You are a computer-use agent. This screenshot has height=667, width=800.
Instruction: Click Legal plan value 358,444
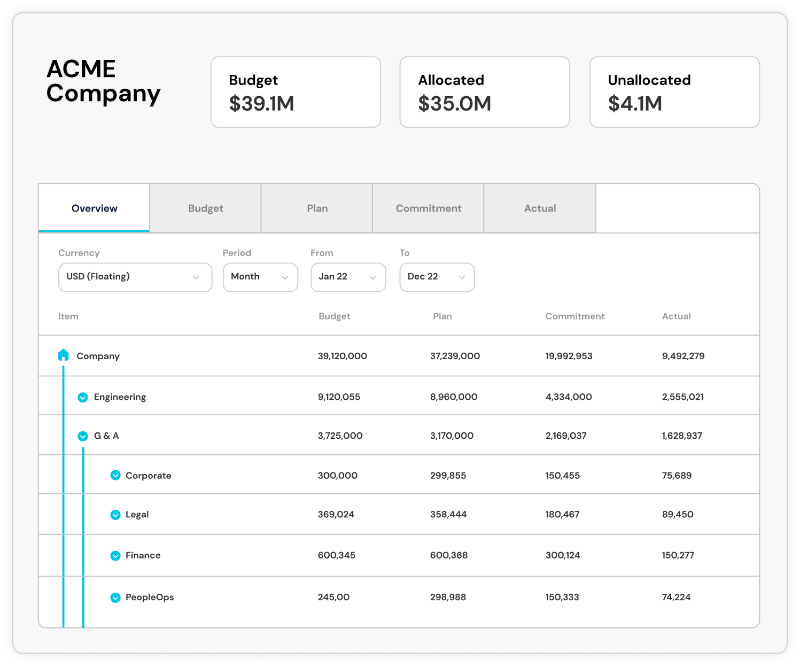point(448,514)
